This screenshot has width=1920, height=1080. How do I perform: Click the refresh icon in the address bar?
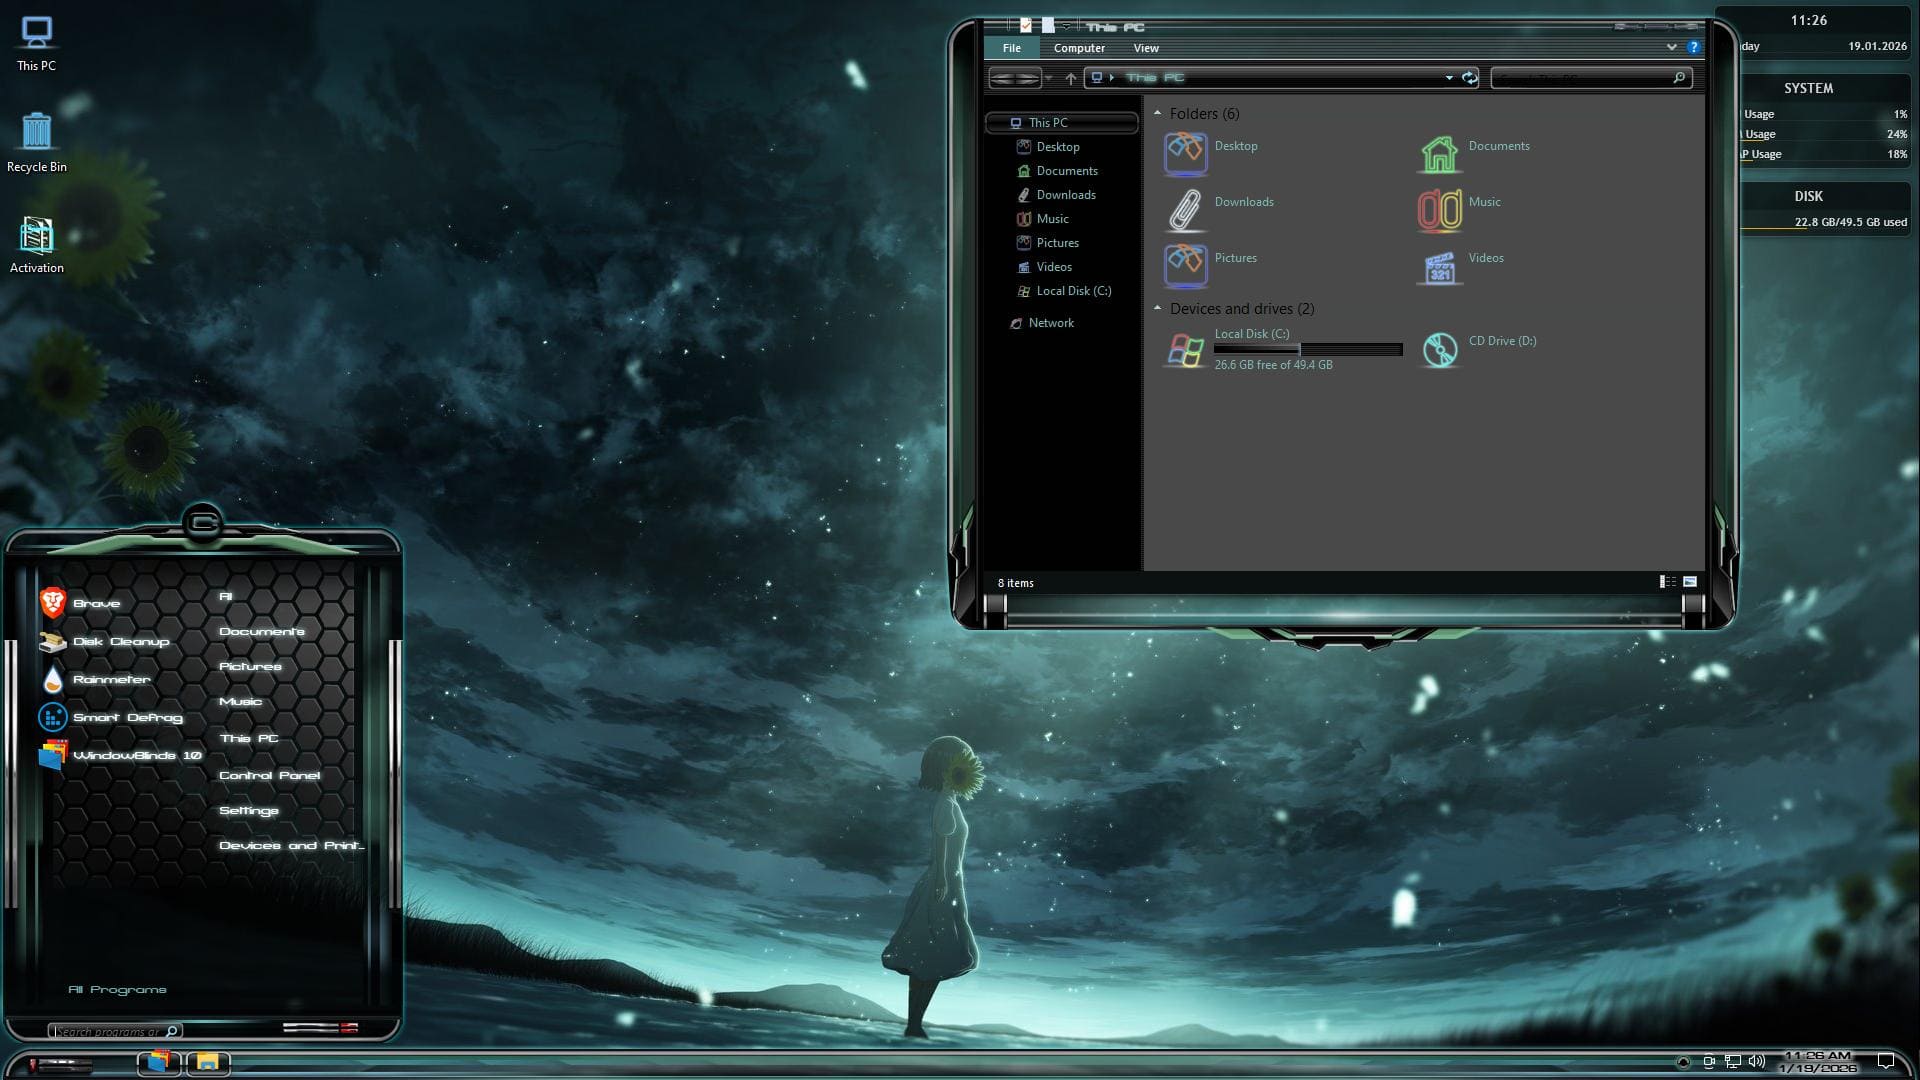coord(1469,77)
